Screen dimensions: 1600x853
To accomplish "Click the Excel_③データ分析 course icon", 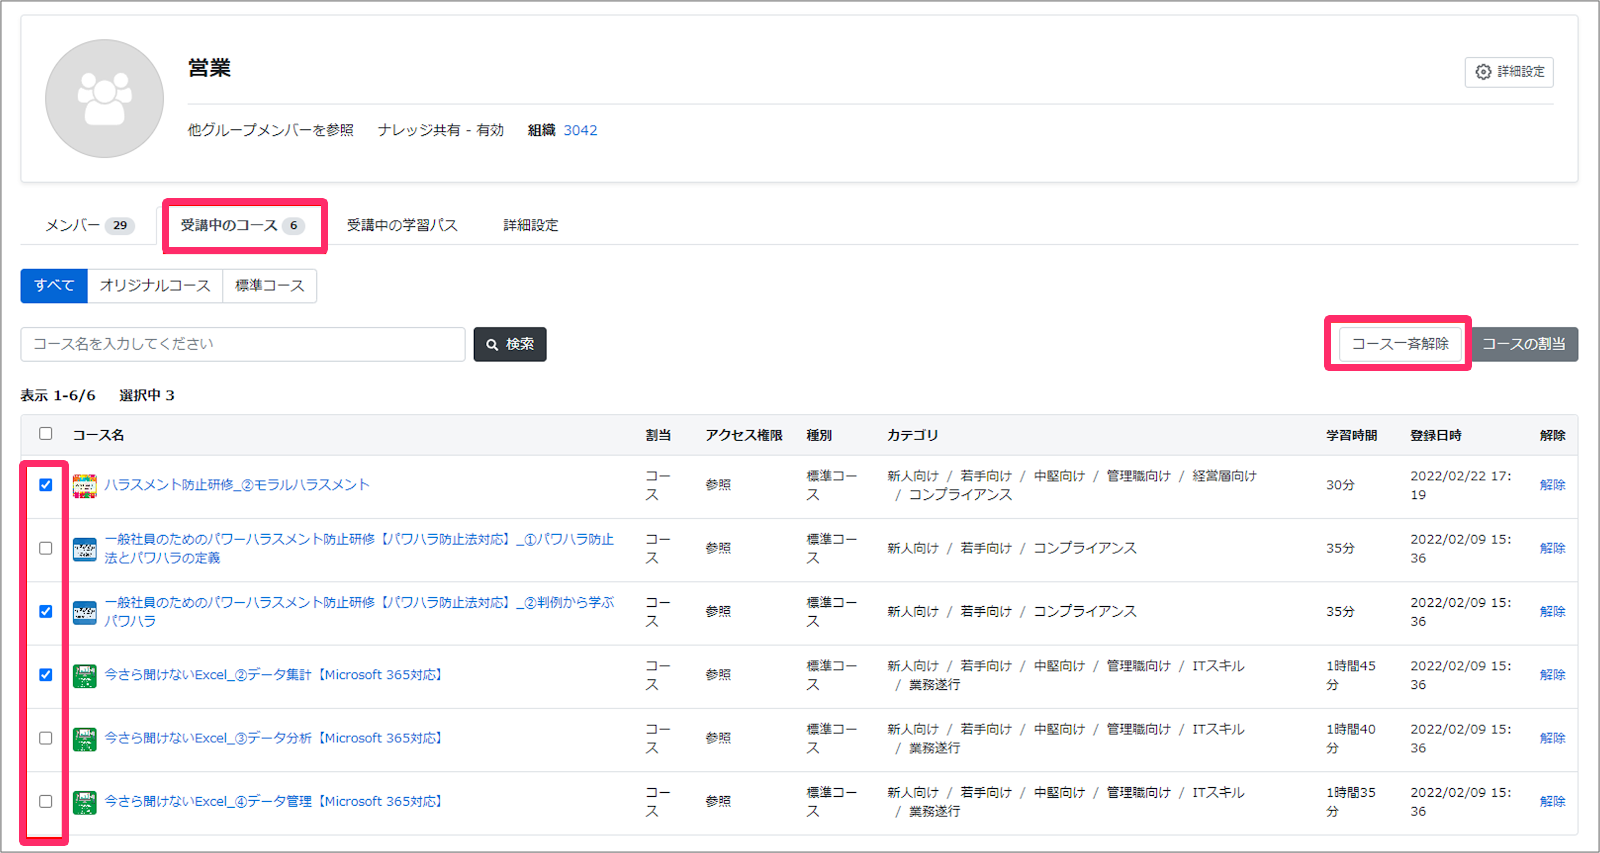I will point(85,739).
